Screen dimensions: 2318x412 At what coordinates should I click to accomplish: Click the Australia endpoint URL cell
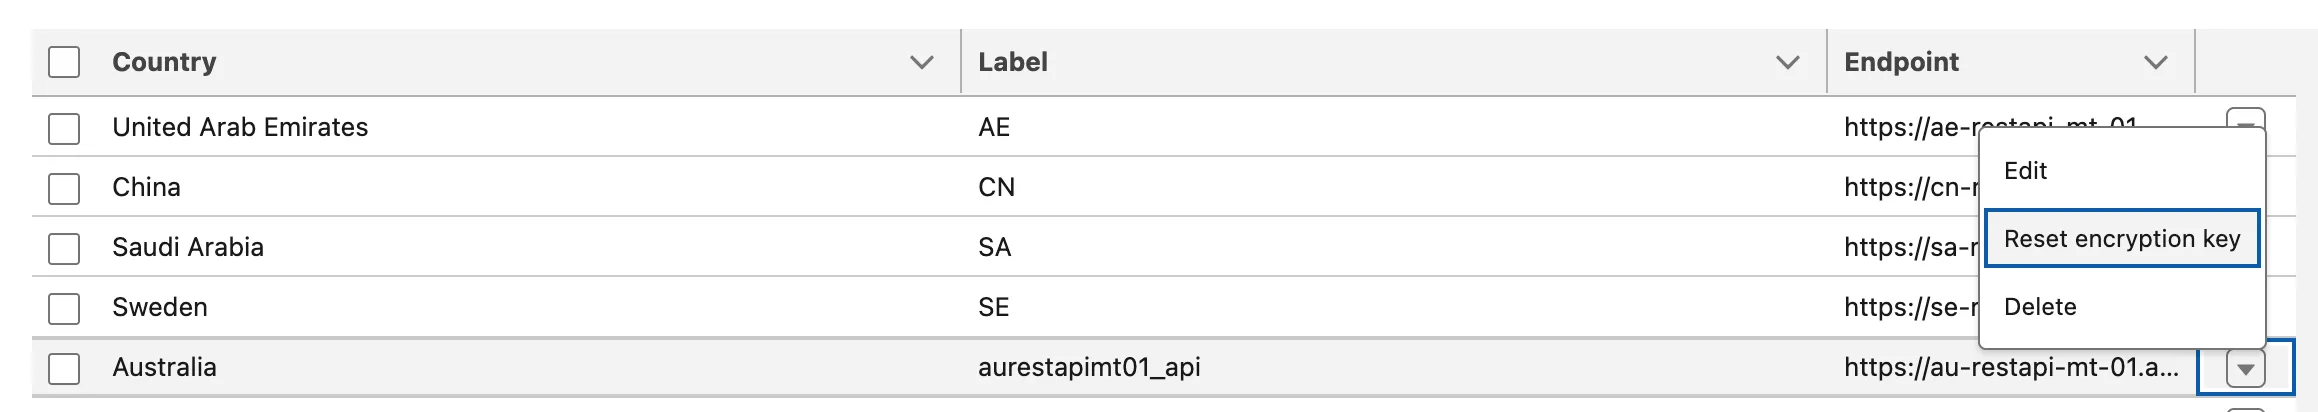[2010, 367]
